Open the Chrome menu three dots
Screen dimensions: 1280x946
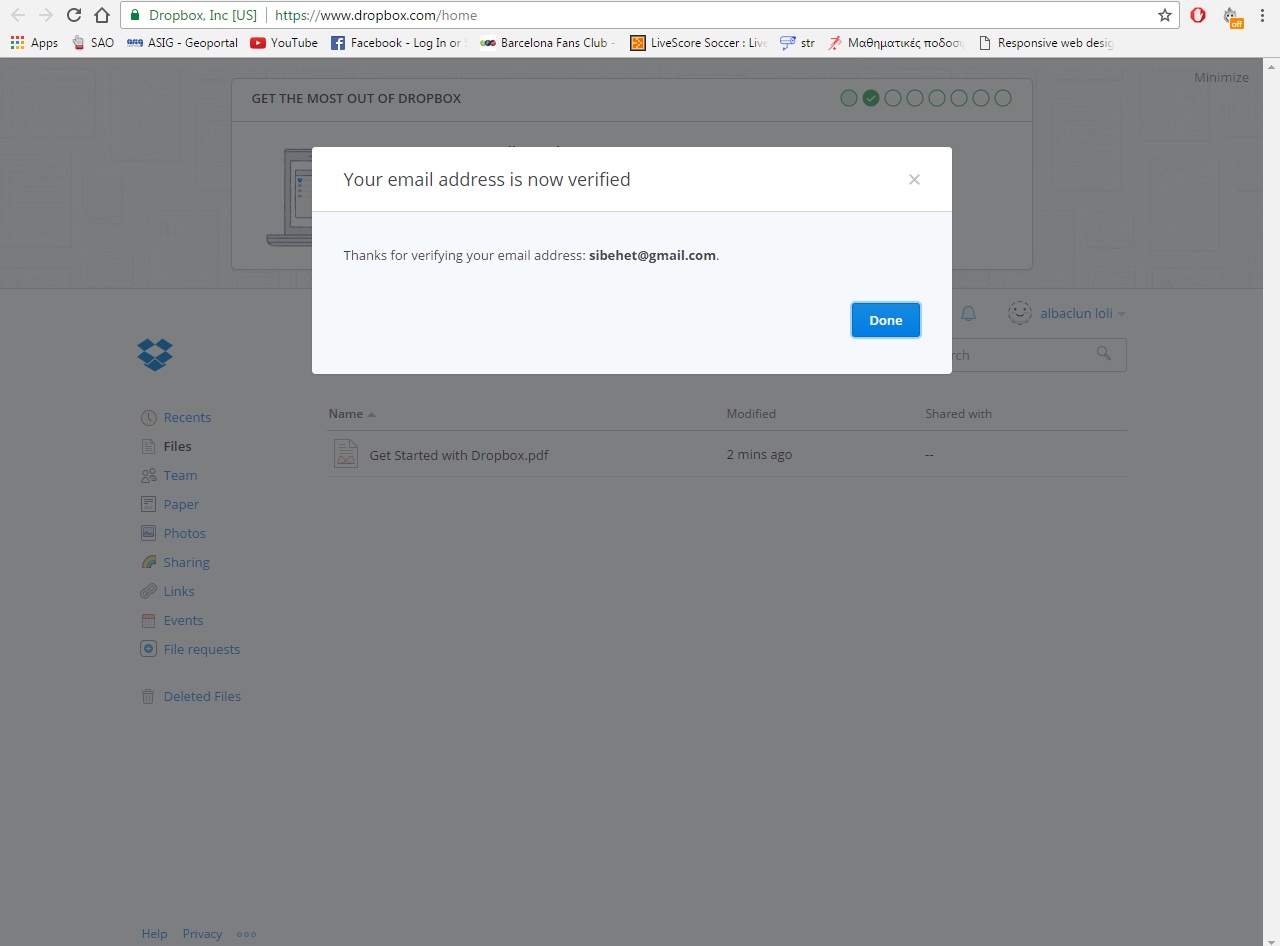pos(1262,15)
